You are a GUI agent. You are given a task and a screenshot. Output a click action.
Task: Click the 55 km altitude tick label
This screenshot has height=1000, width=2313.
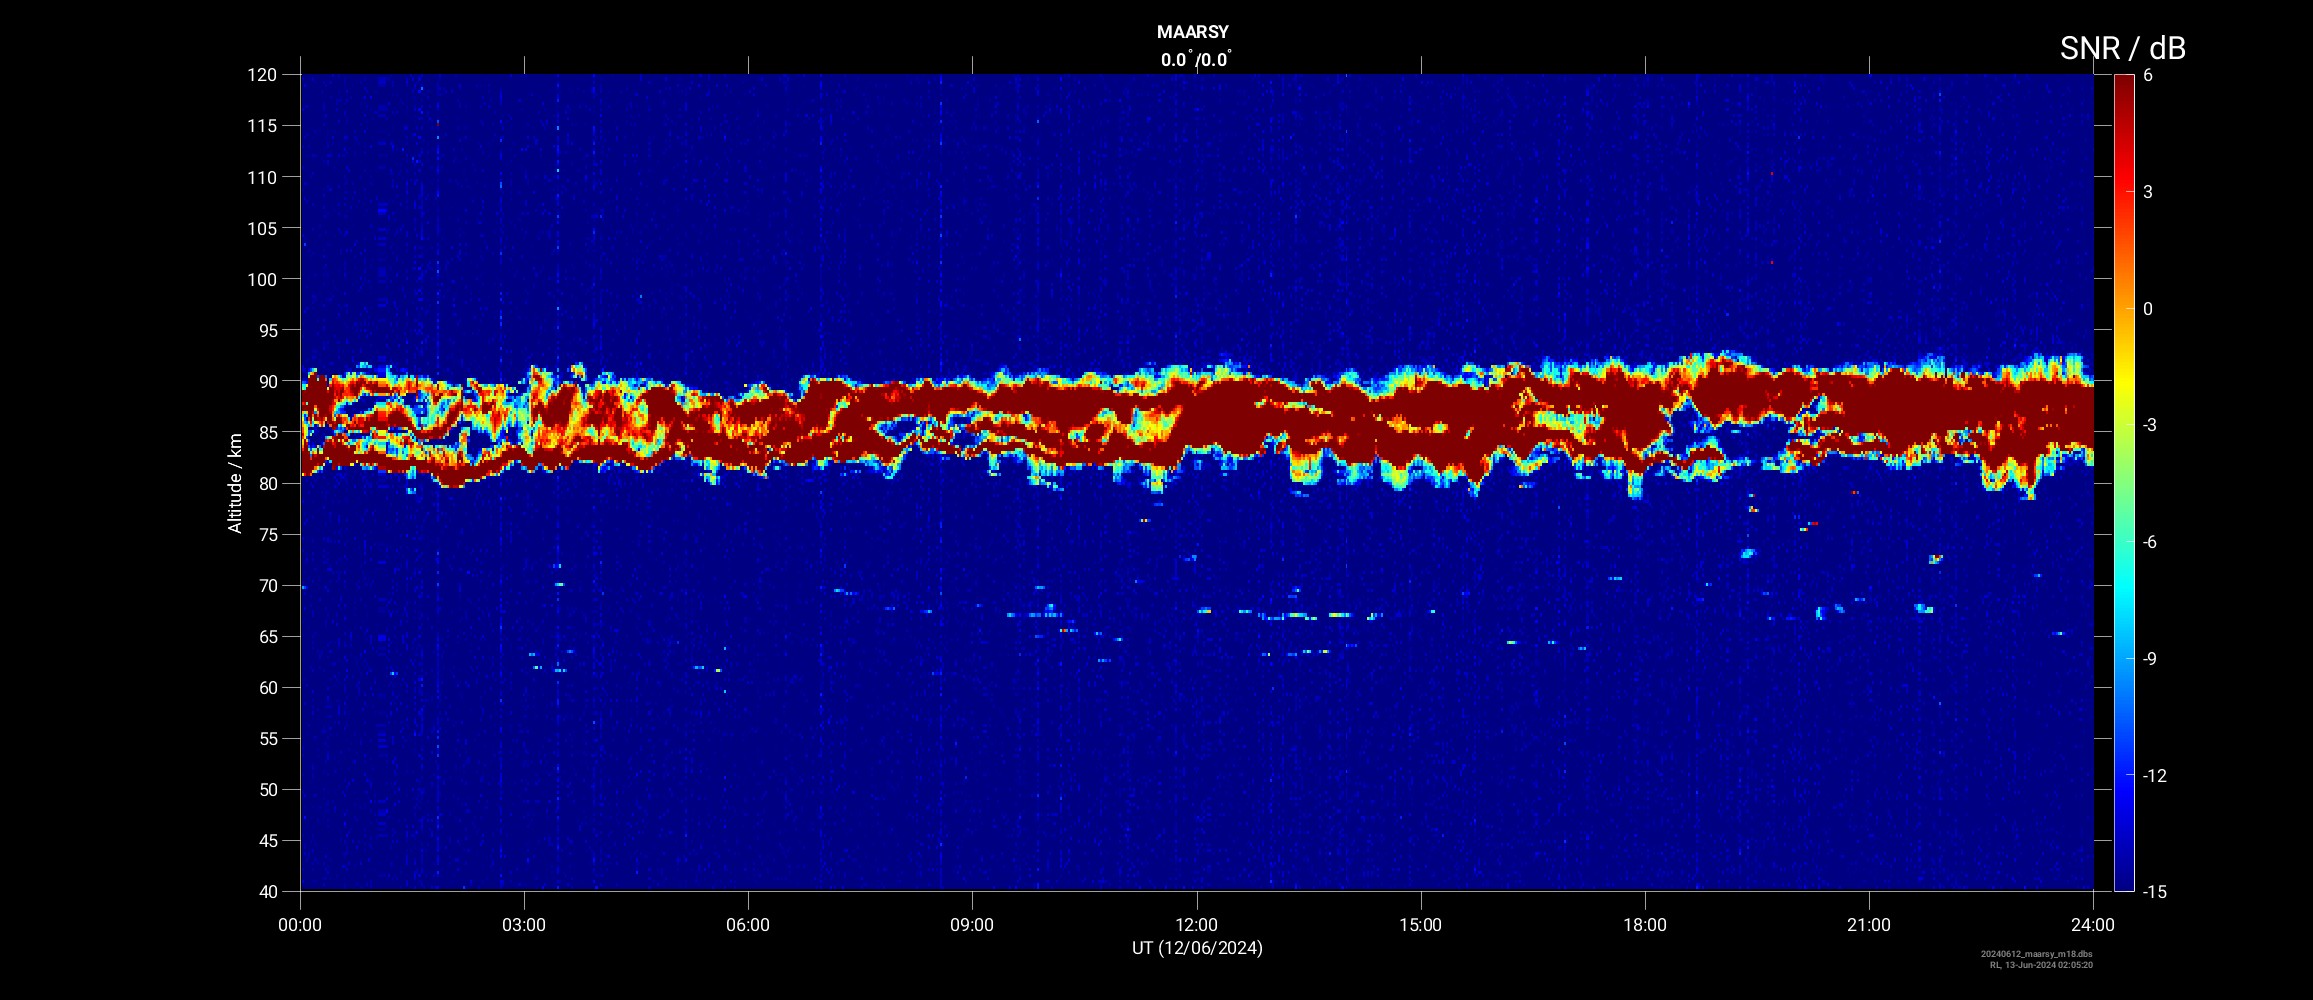pyautogui.click(x=267, y=739)
